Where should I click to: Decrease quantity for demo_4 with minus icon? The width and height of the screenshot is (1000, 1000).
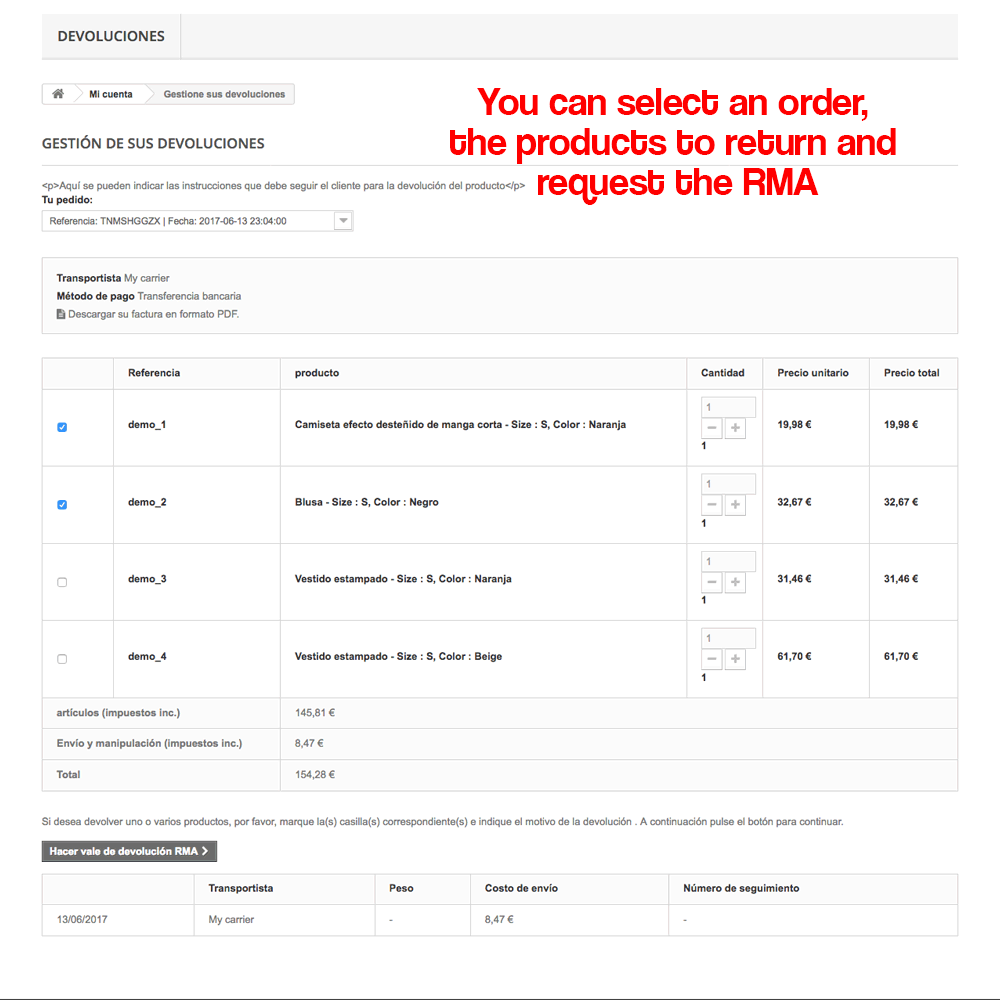click(x=712, y=659)
